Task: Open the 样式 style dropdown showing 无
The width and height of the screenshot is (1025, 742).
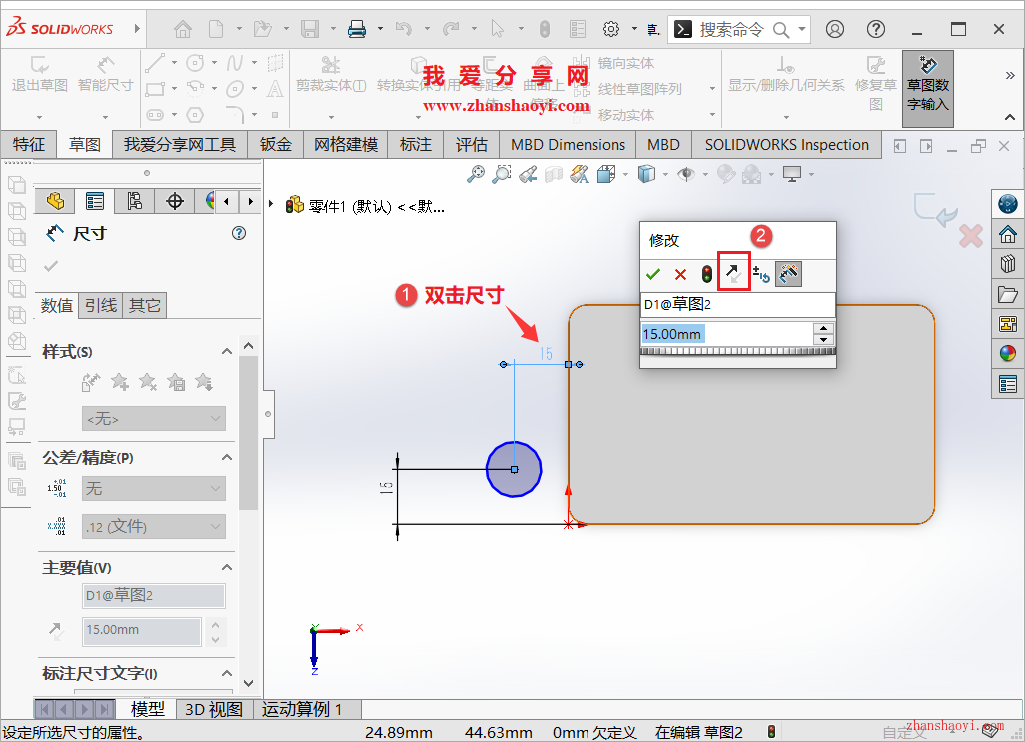Action: (x=153, y=417)
